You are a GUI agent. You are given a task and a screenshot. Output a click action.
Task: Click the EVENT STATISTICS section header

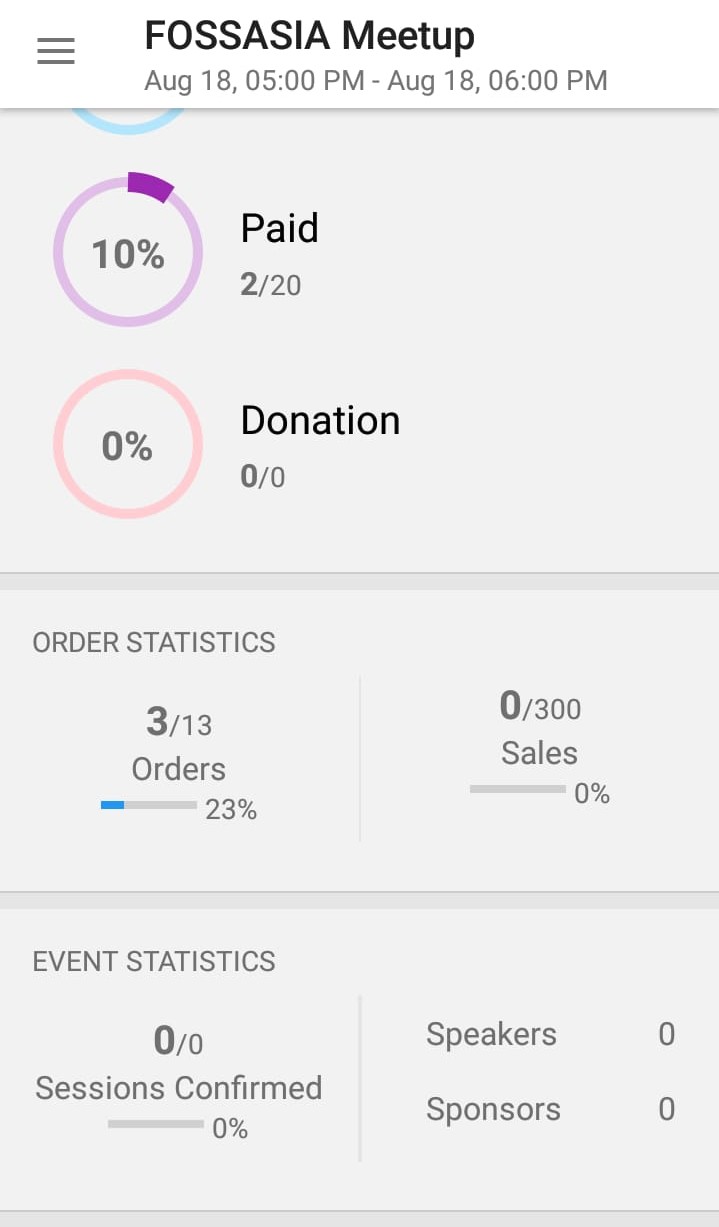coord(154,961)
